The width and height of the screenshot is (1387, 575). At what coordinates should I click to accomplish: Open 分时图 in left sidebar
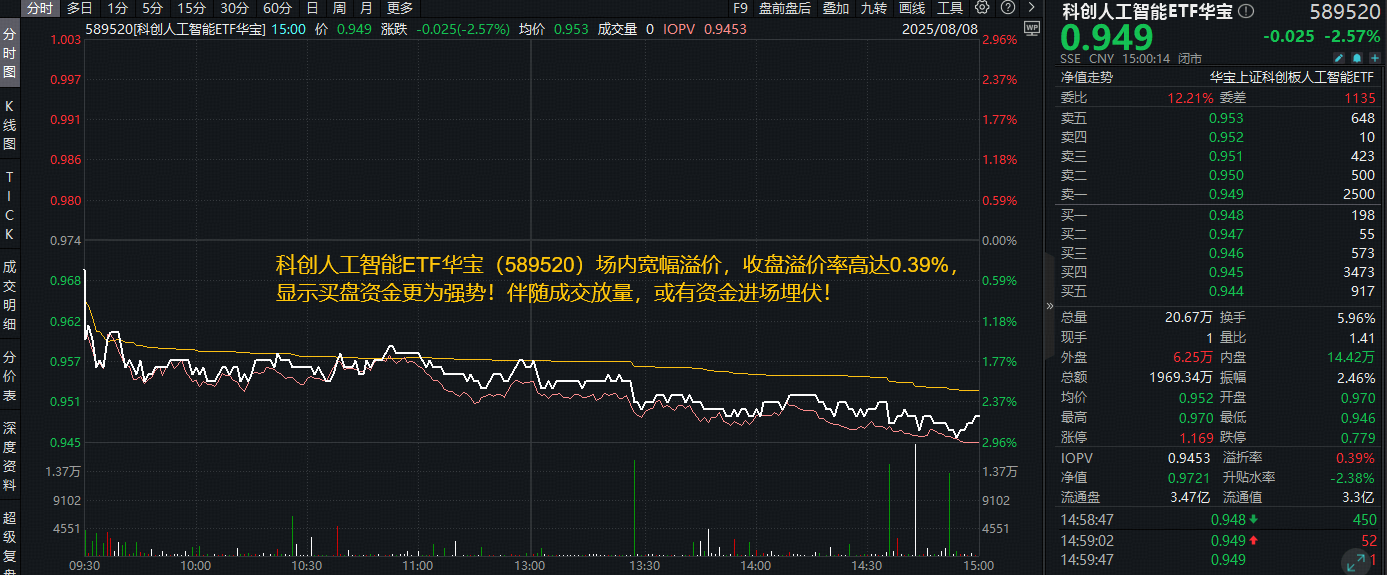click(9, 52)
